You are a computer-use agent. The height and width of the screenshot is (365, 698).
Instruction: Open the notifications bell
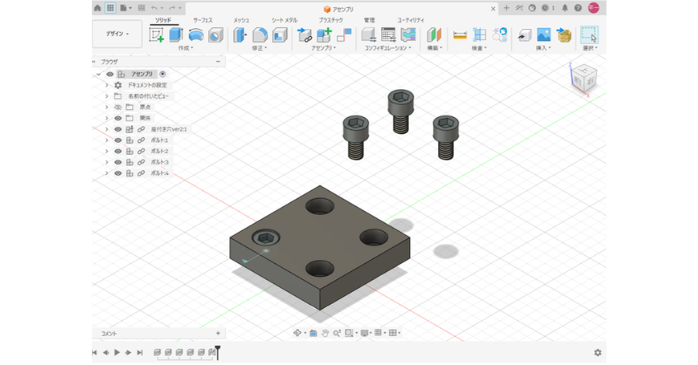tap(565, 8)
